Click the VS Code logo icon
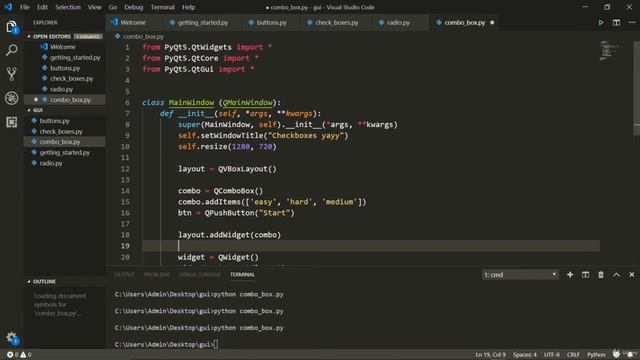This screenshot has height=360, width=640. coord(8,7)
